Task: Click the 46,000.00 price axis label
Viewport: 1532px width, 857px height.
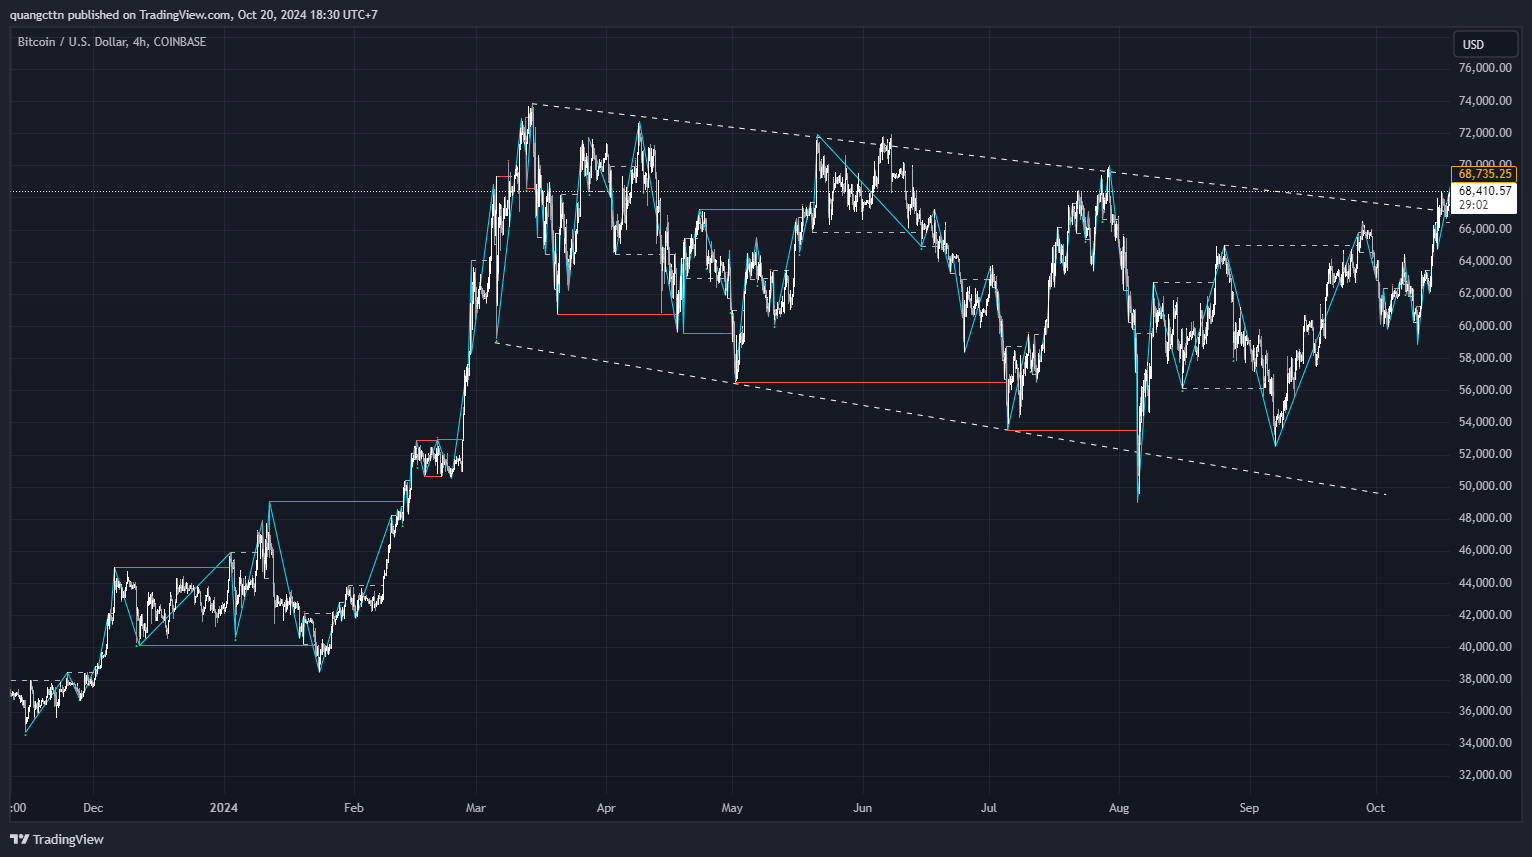Action: point(1485,550)
